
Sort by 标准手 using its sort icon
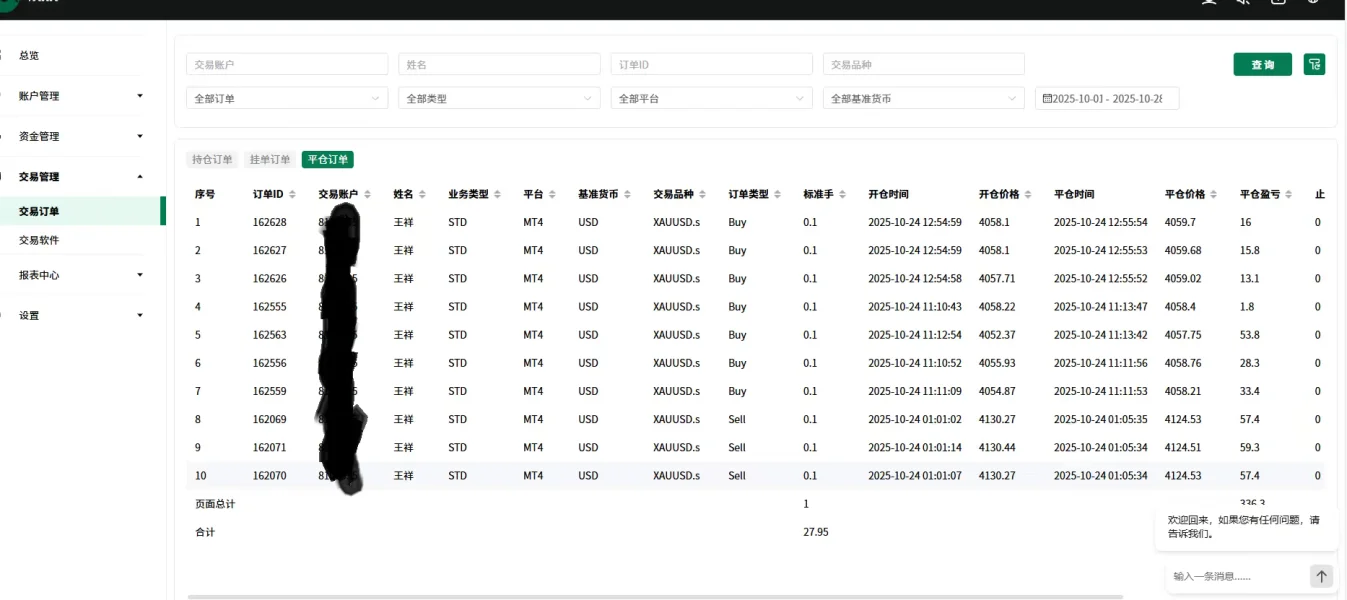click(842, 195)
